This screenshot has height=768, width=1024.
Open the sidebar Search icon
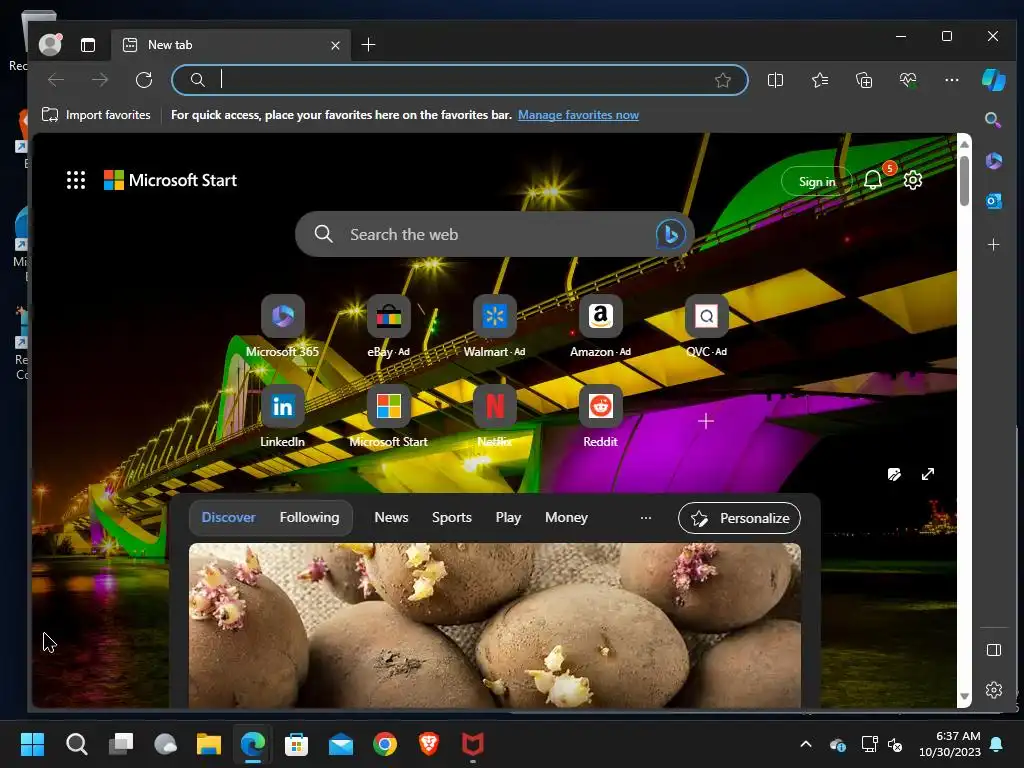point(993,120)
